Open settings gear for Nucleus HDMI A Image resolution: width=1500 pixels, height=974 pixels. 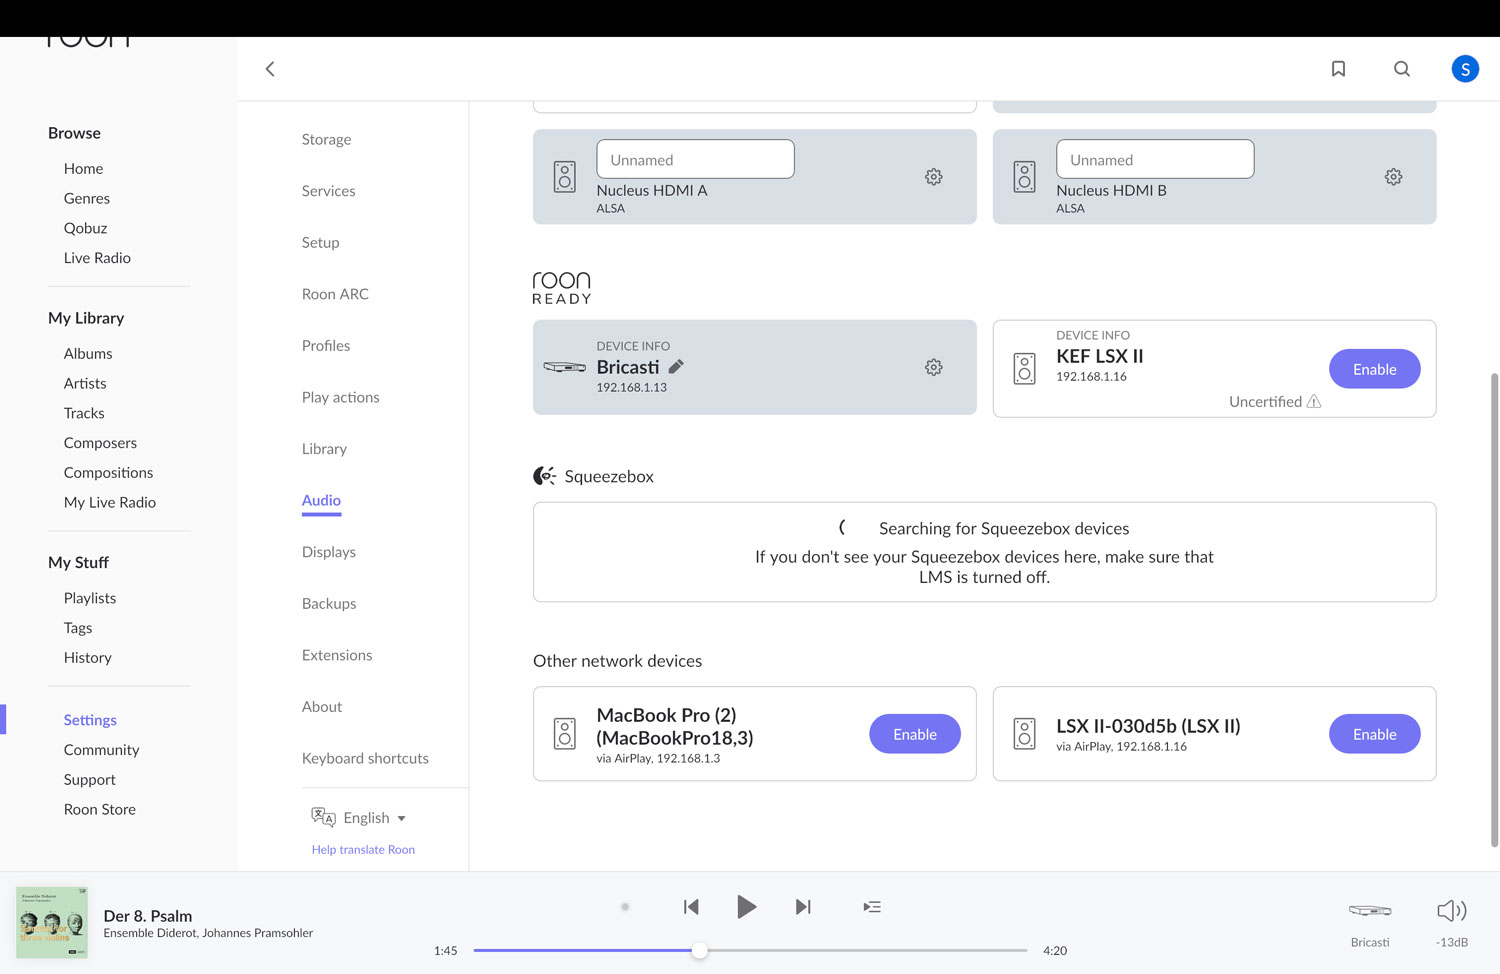tap(933, 177)
